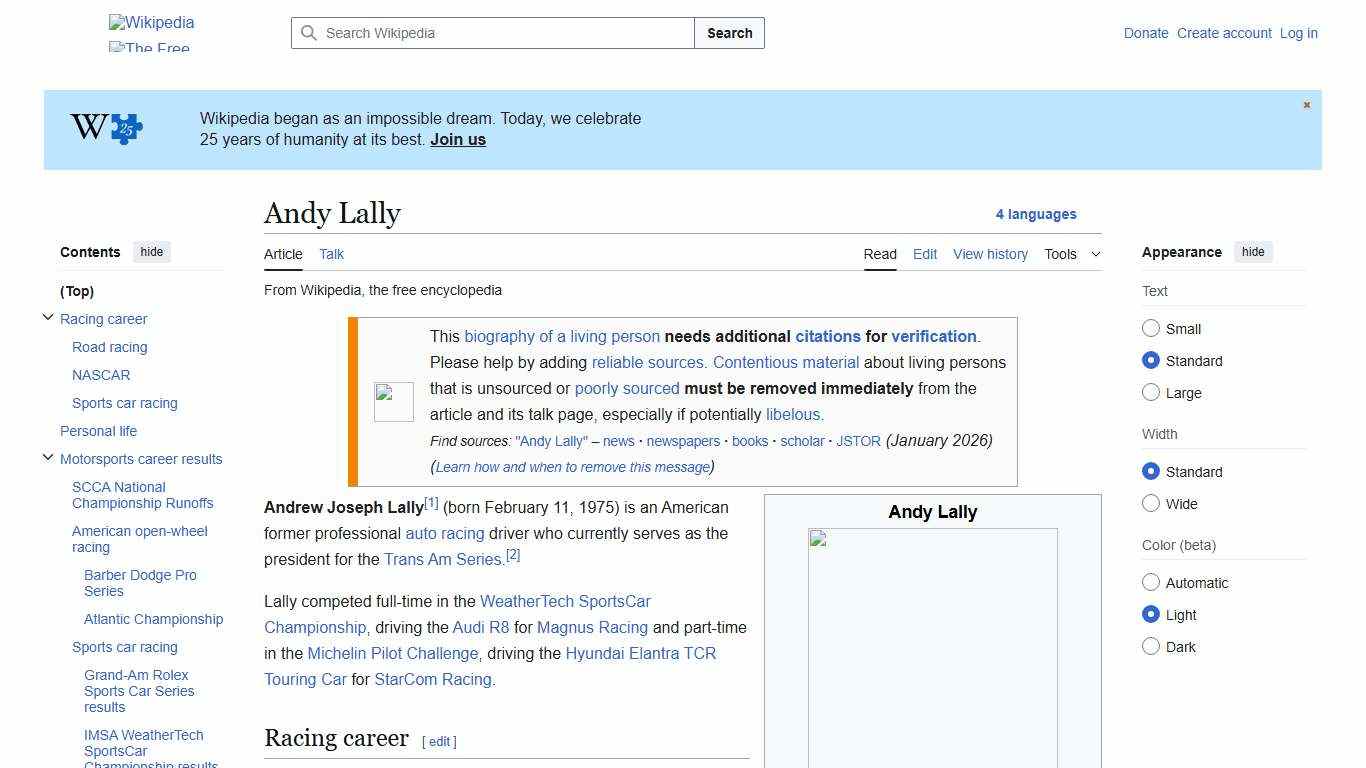
Task: Select NASCAR in the Contents sidebar
Action: point(101,375)
